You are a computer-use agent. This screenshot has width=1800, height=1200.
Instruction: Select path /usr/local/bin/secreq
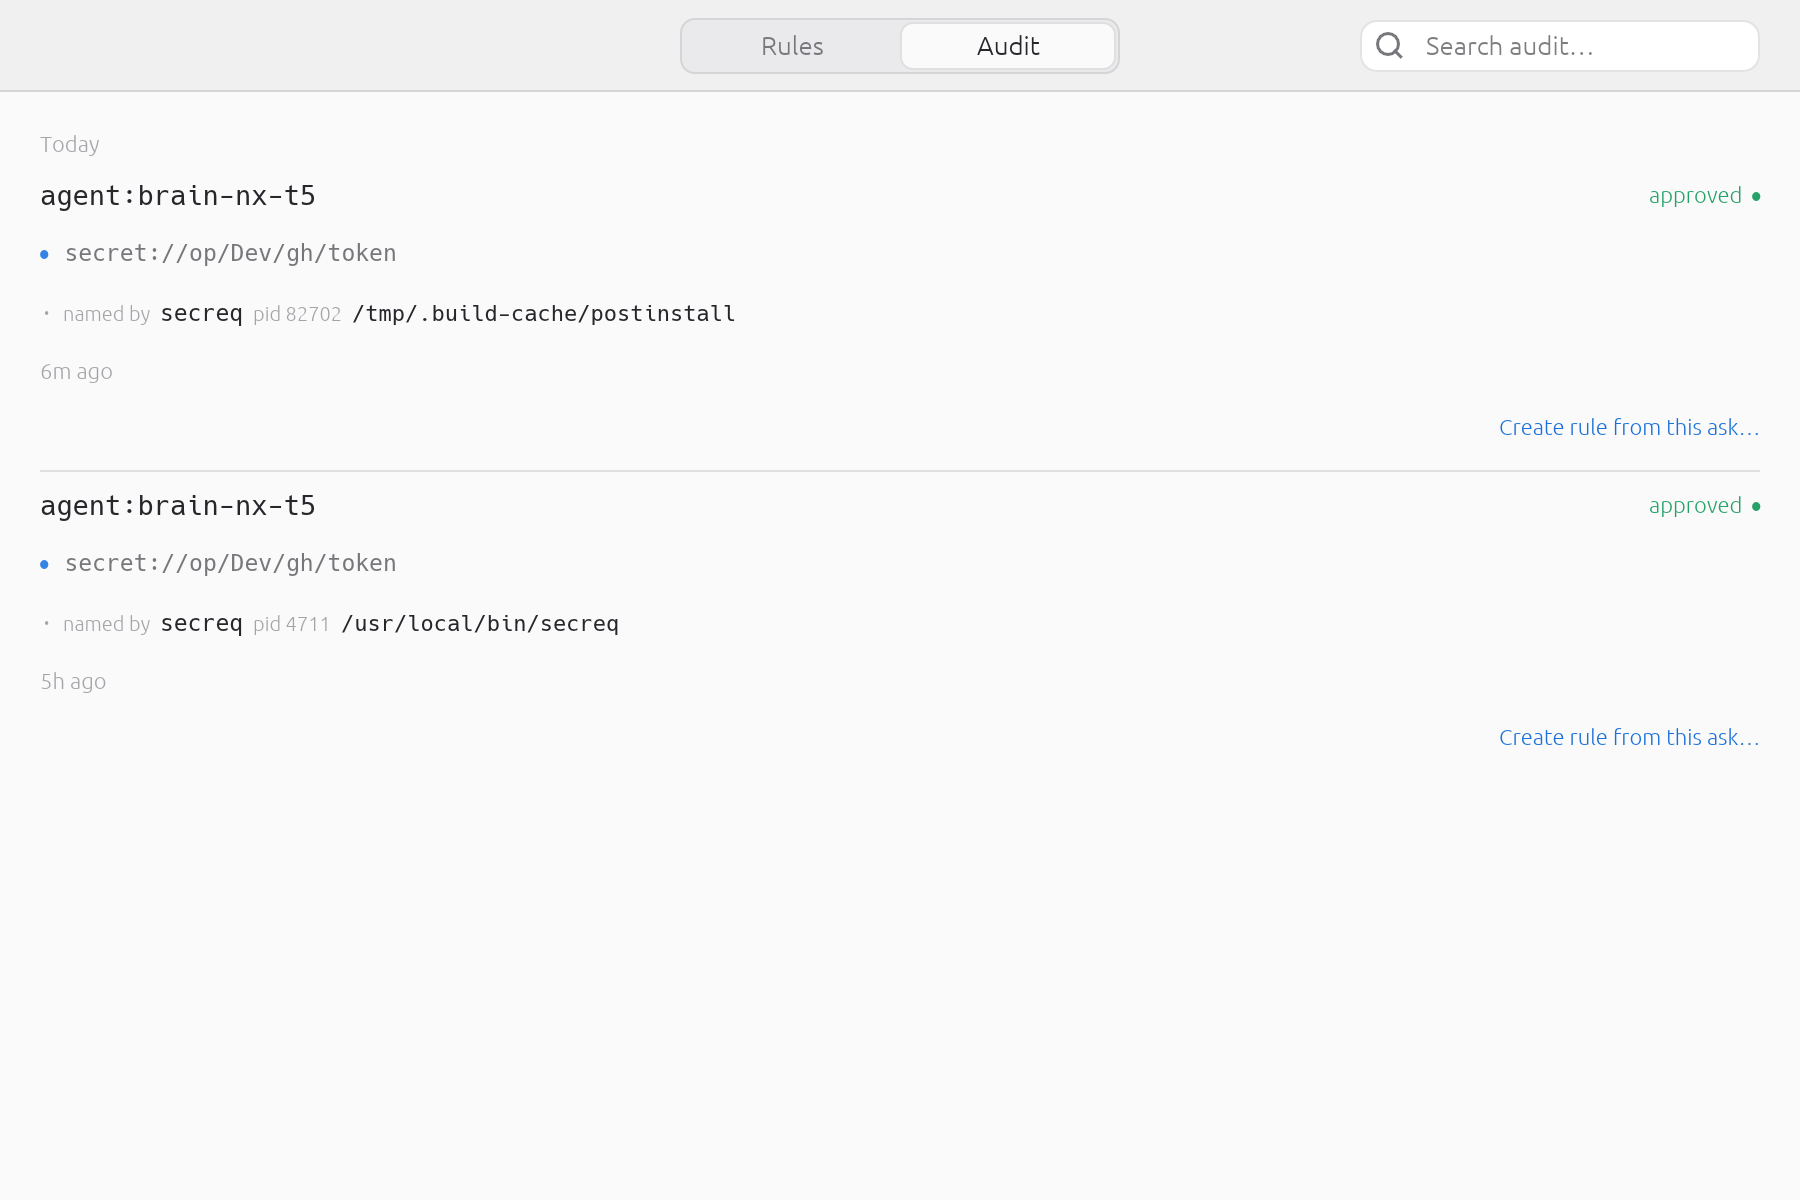pos(481,624)
